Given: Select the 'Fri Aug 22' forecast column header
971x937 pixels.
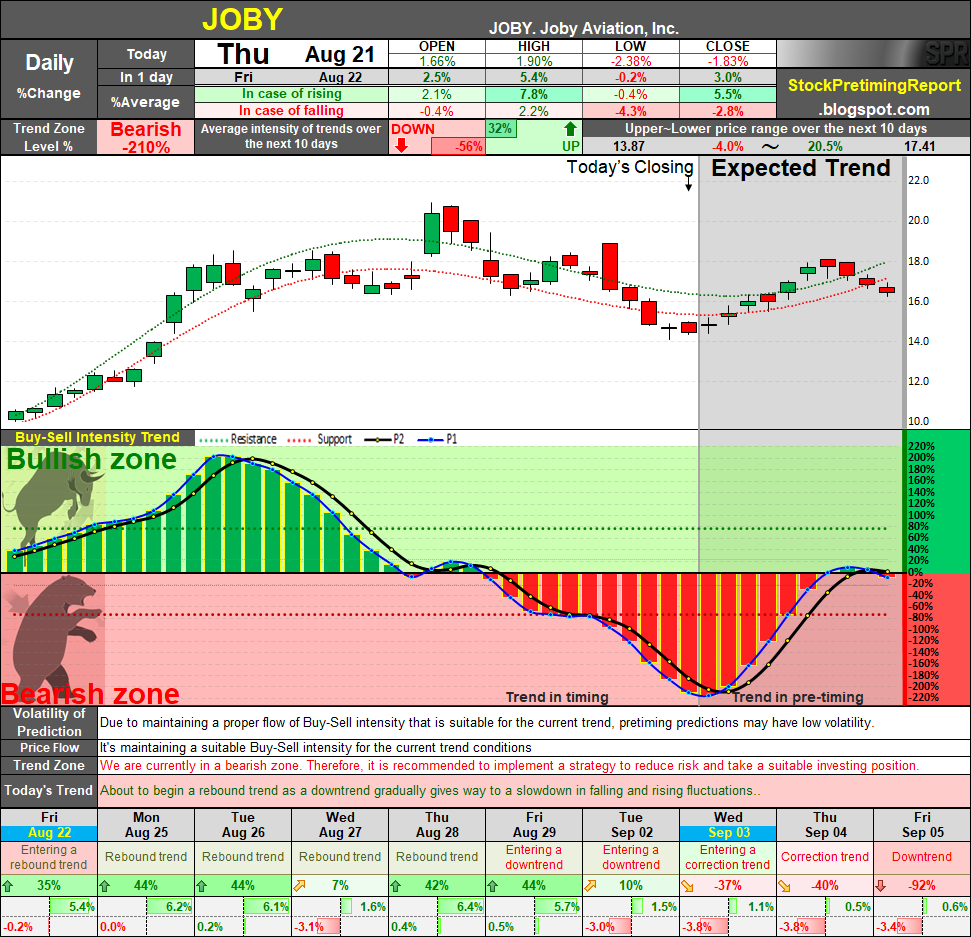Looking at the screenshot, I should tap(49, 825).
